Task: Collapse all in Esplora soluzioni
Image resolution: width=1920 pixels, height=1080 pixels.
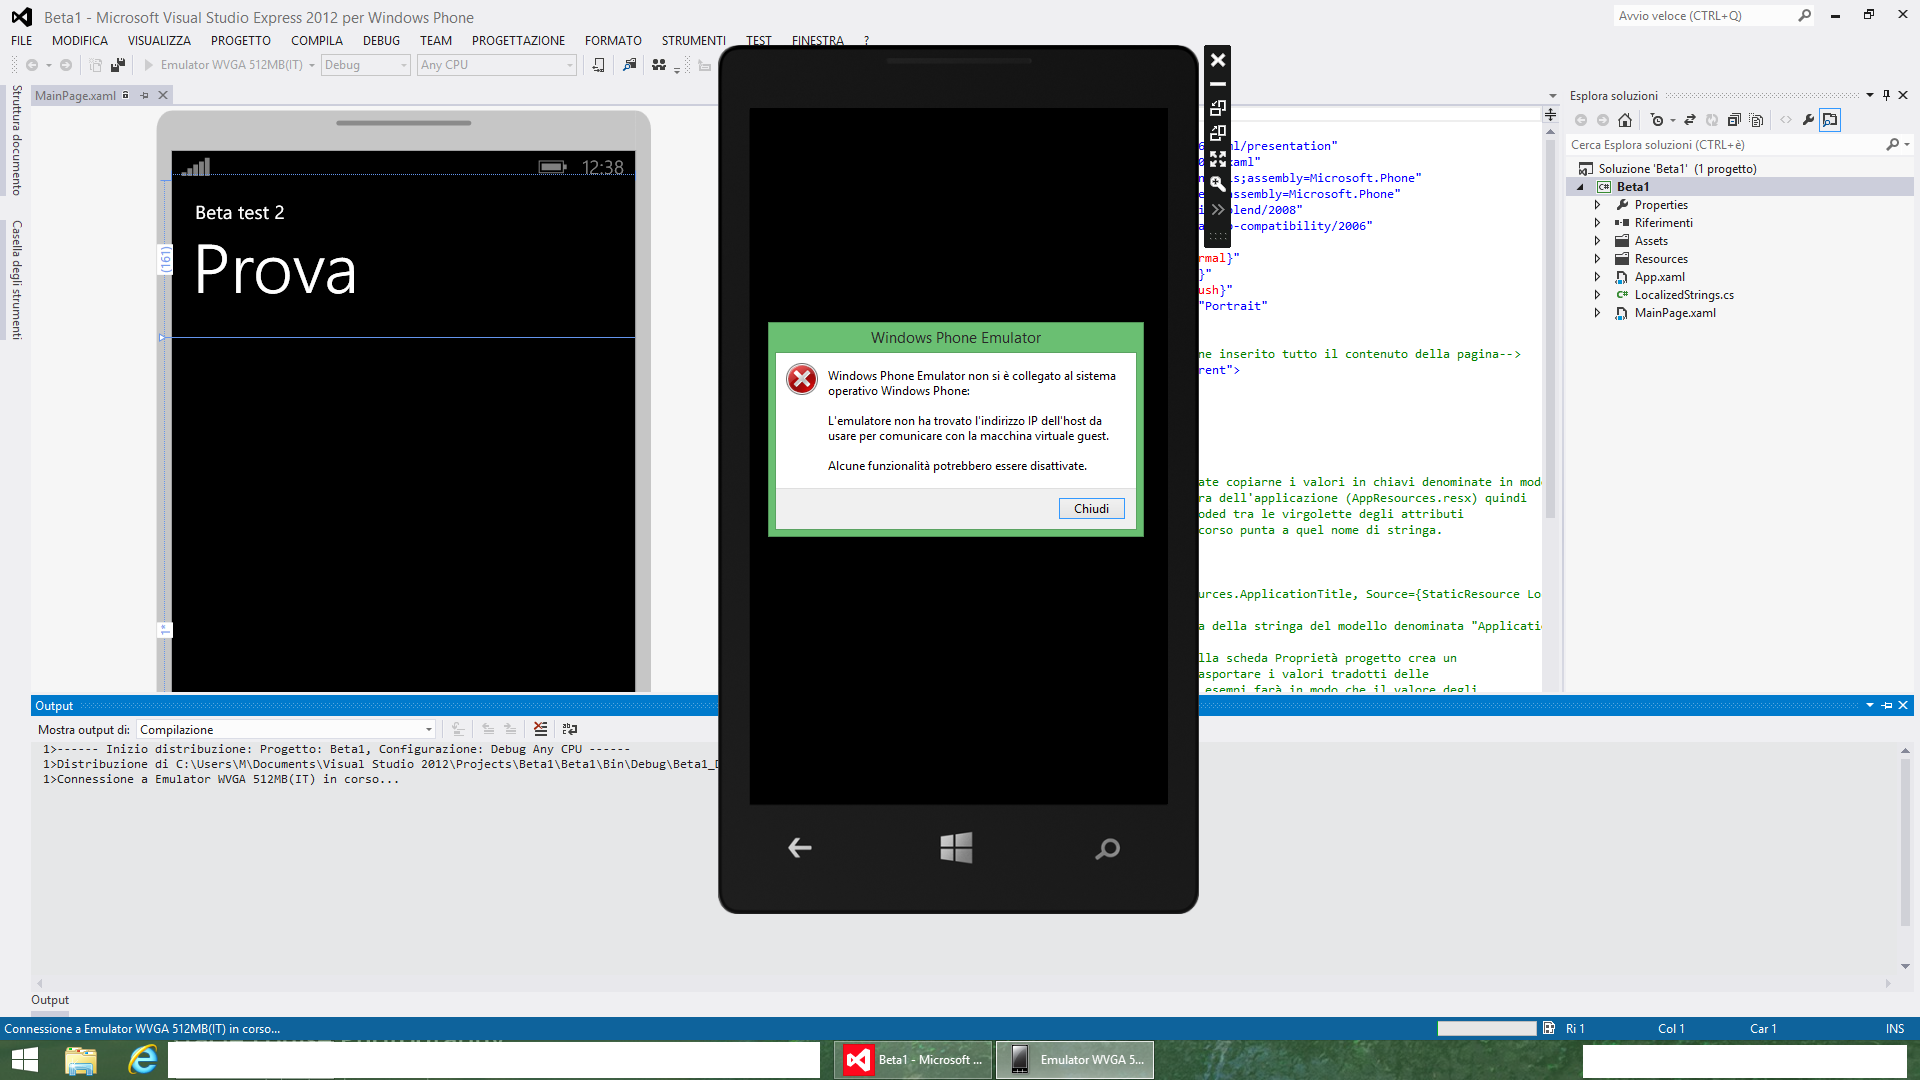Action: (x=1734, y=120)
